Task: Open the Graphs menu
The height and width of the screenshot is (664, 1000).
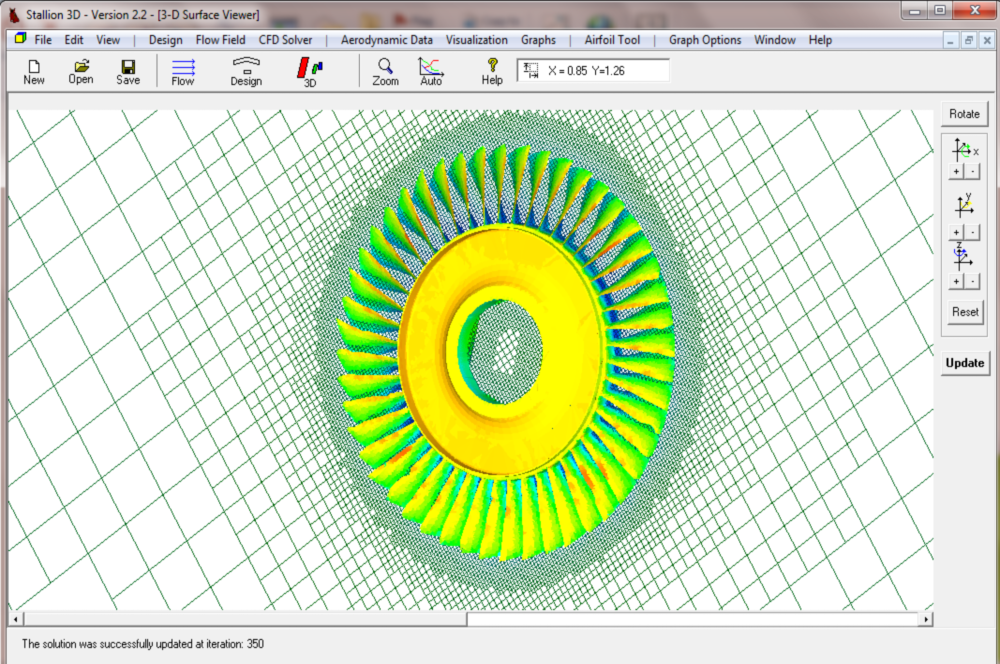Action: (538, 40)
